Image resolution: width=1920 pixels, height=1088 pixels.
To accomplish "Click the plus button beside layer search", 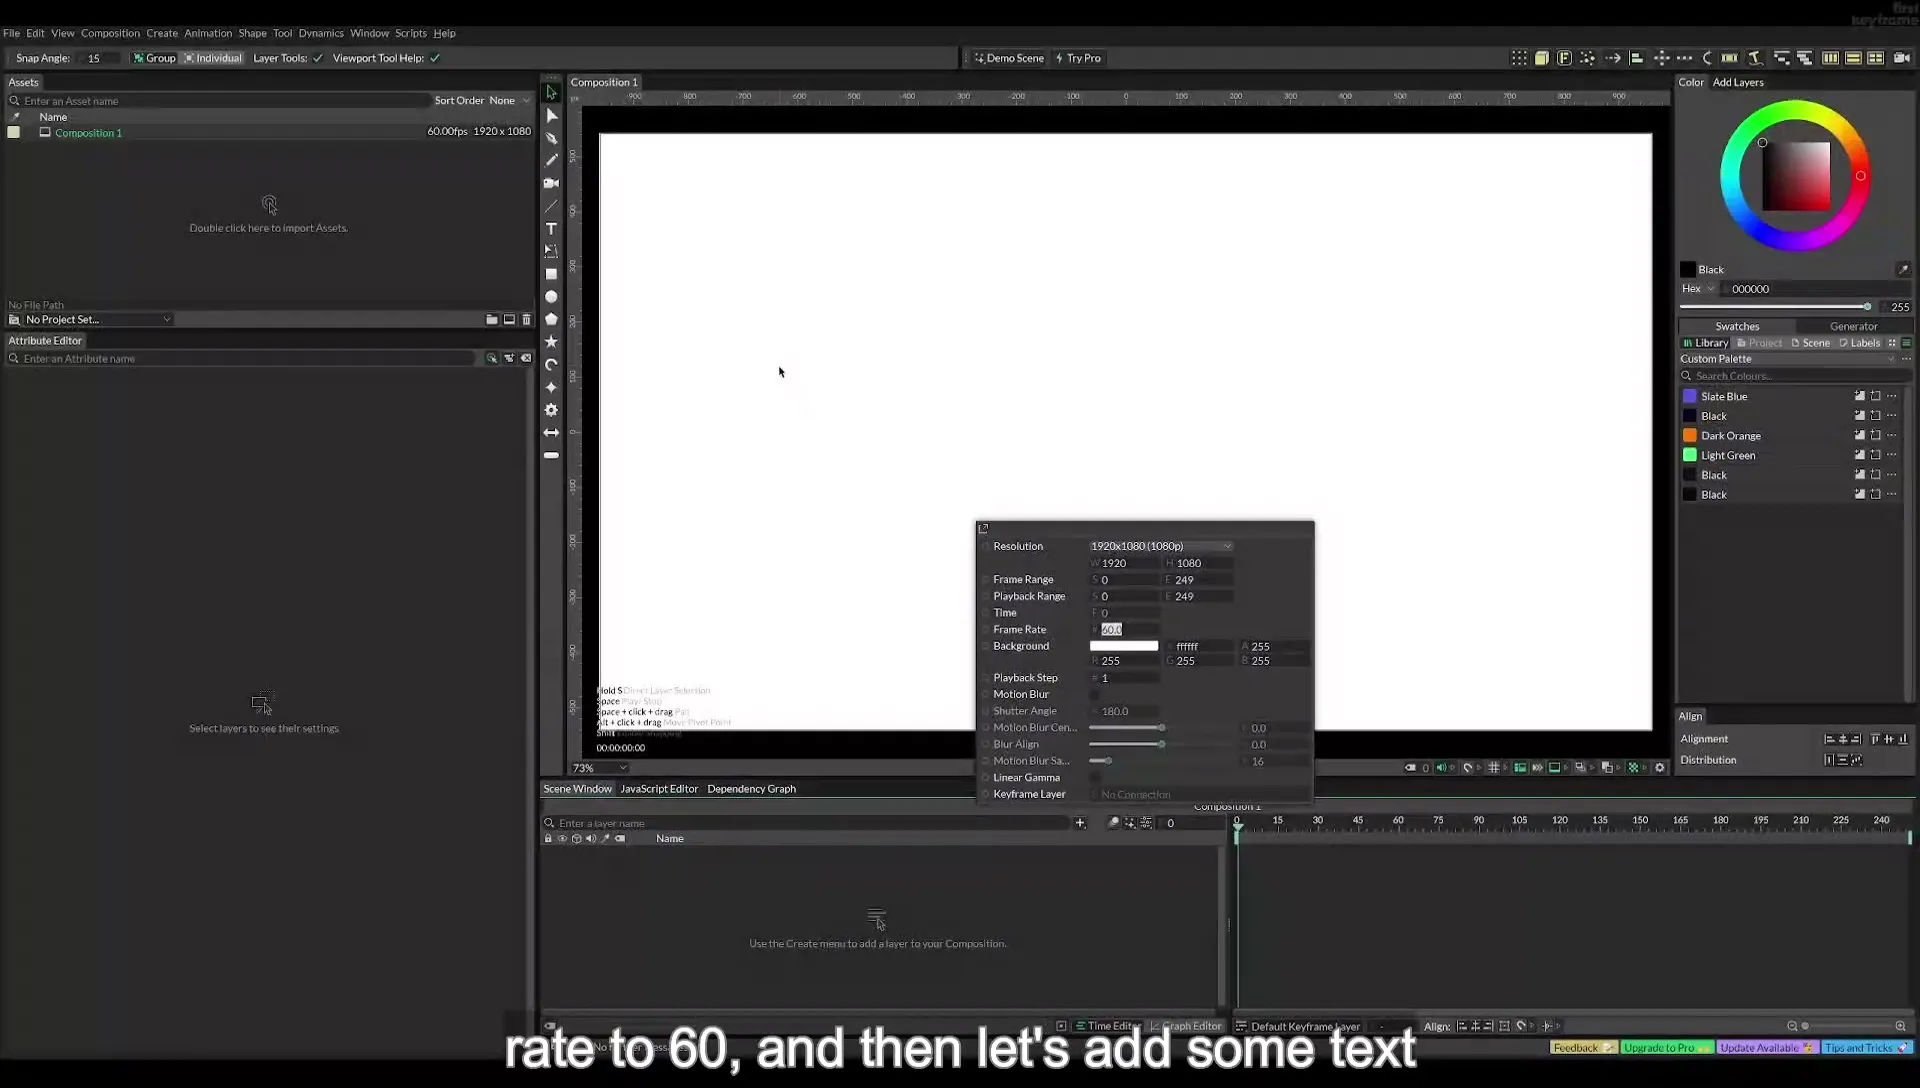I will click(1080, 823).
